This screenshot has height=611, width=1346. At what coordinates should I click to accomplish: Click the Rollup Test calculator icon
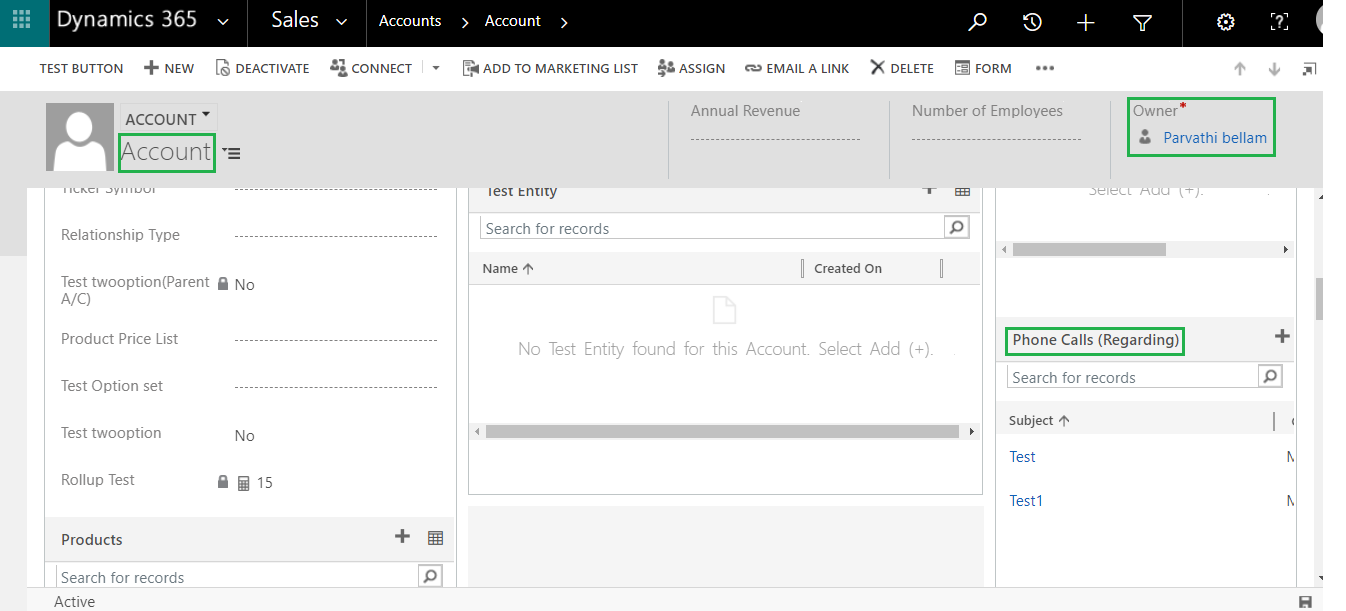pyautogui.click(x=243, y=483)
